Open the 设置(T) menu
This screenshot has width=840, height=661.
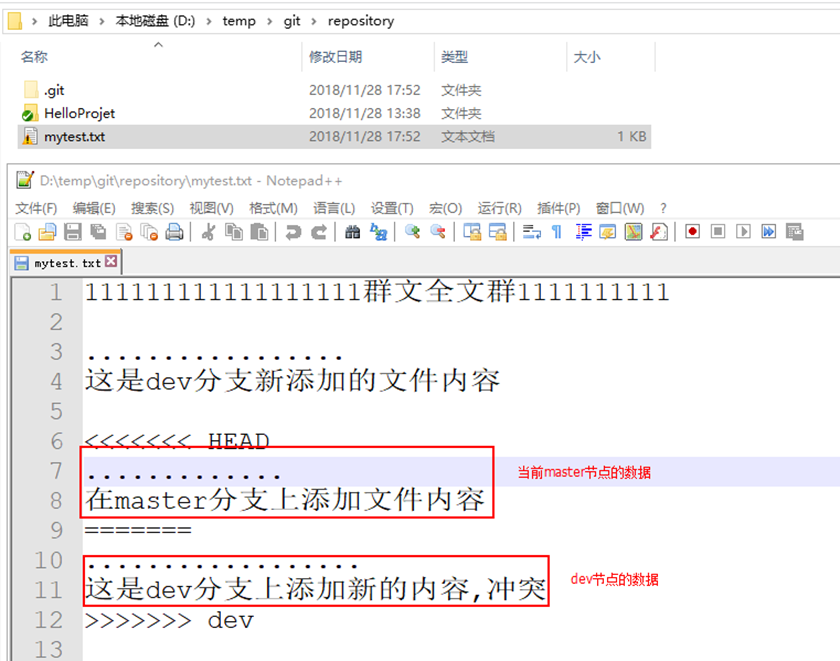(392, 208)
